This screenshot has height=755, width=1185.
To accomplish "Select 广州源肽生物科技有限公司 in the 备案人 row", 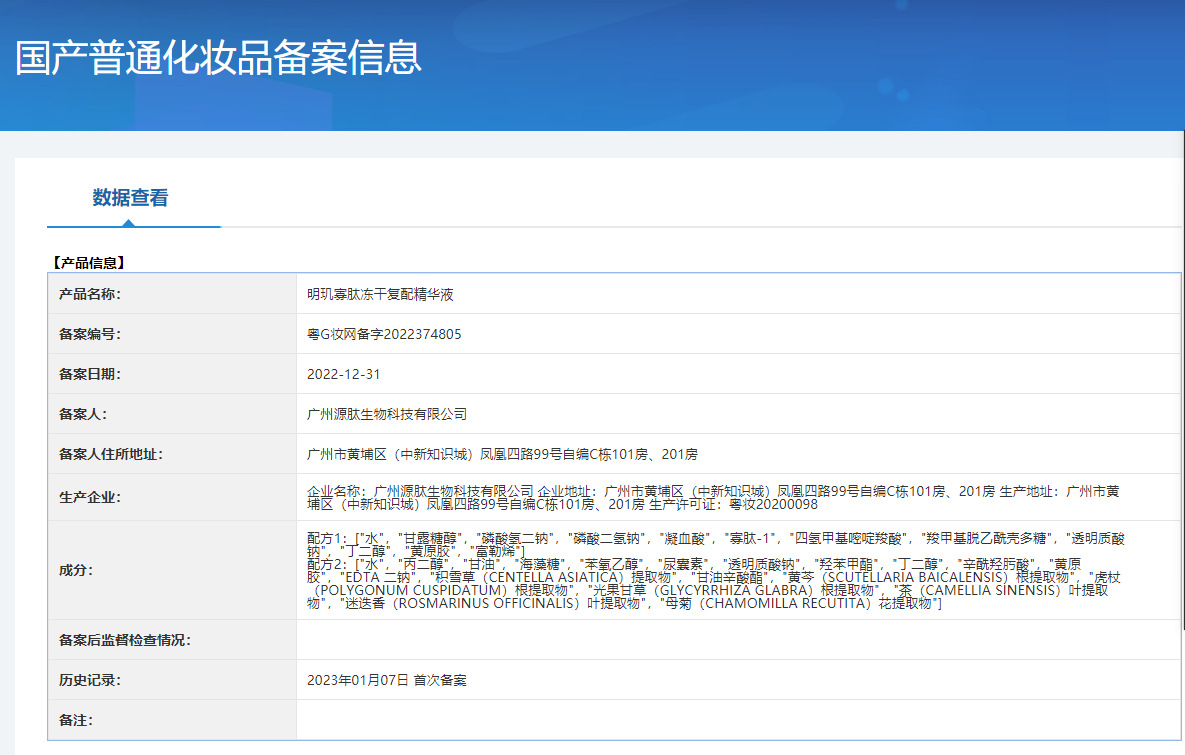I will pyautogui.click(x=387, y=414).
